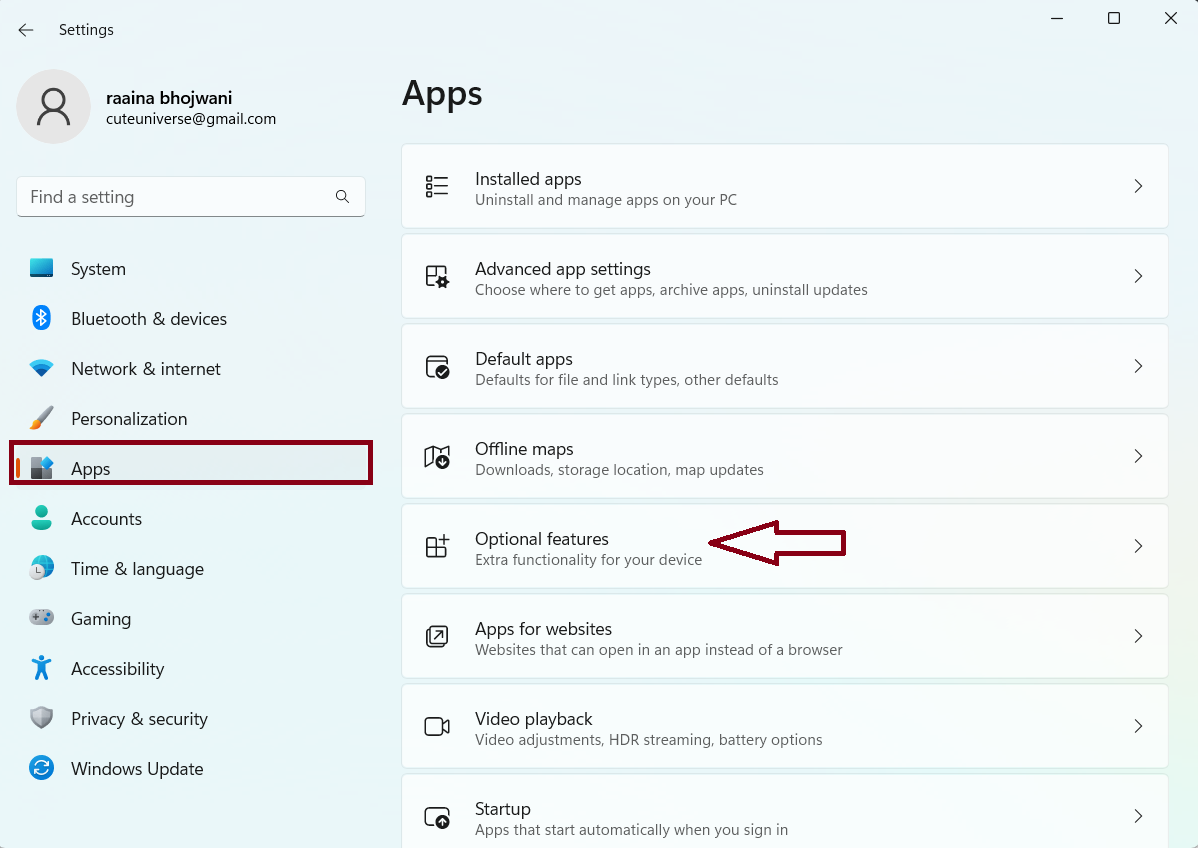Screen dimensions: 1198x848
Task: Select Bluetooth & devices in sidebar
Action: click(x=148, y=319)
